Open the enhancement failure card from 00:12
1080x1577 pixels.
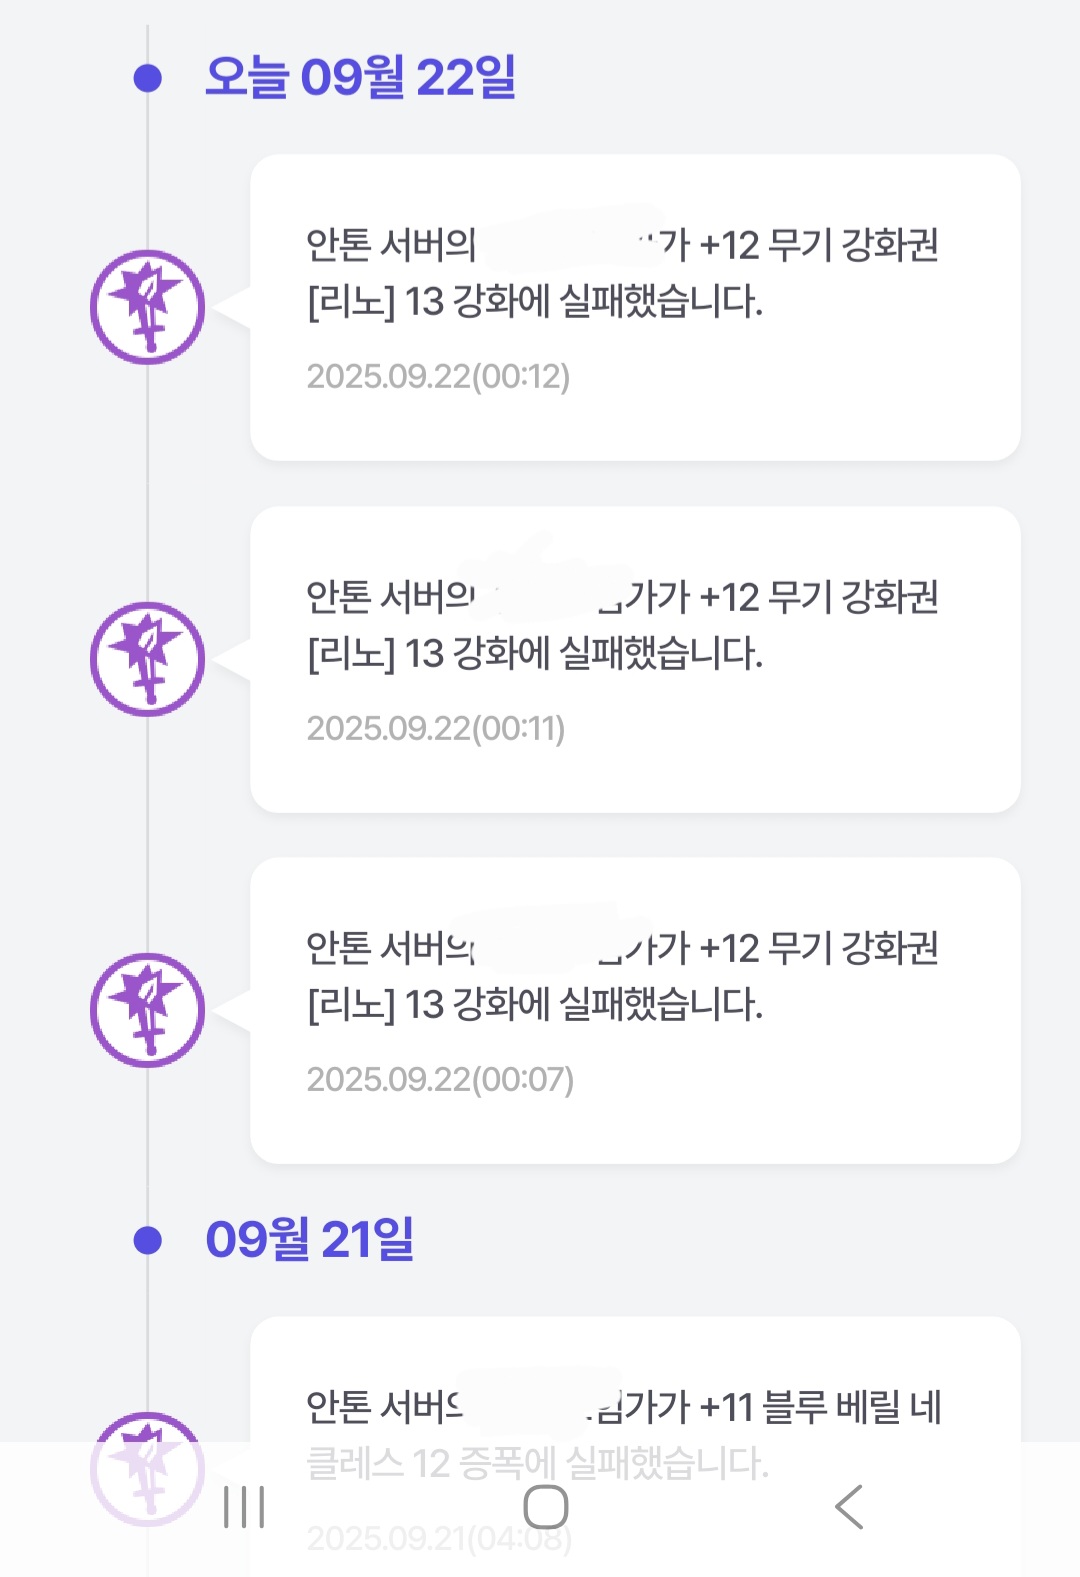(635, 307)
